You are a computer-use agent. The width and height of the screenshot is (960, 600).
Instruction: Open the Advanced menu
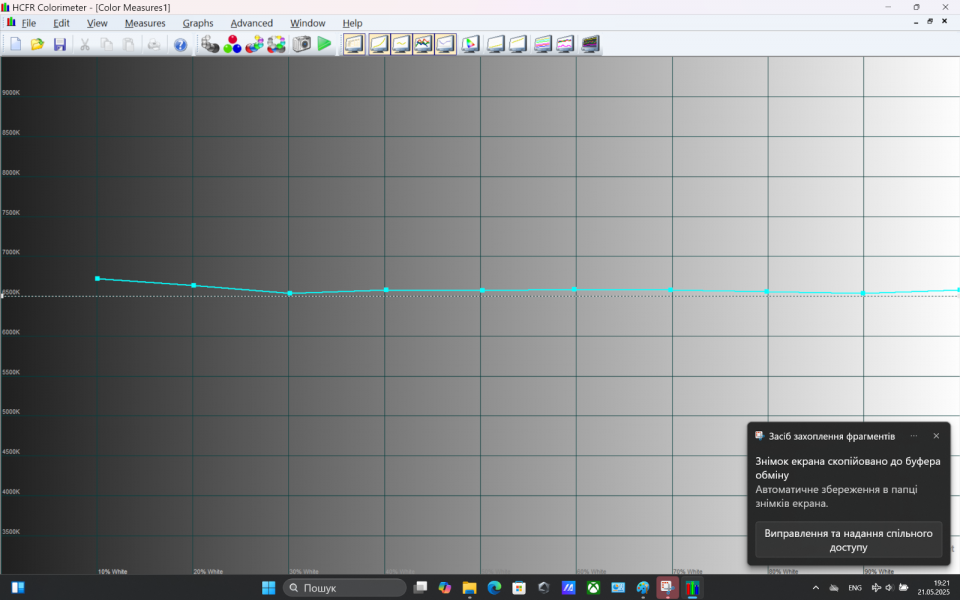click(252, 23)
